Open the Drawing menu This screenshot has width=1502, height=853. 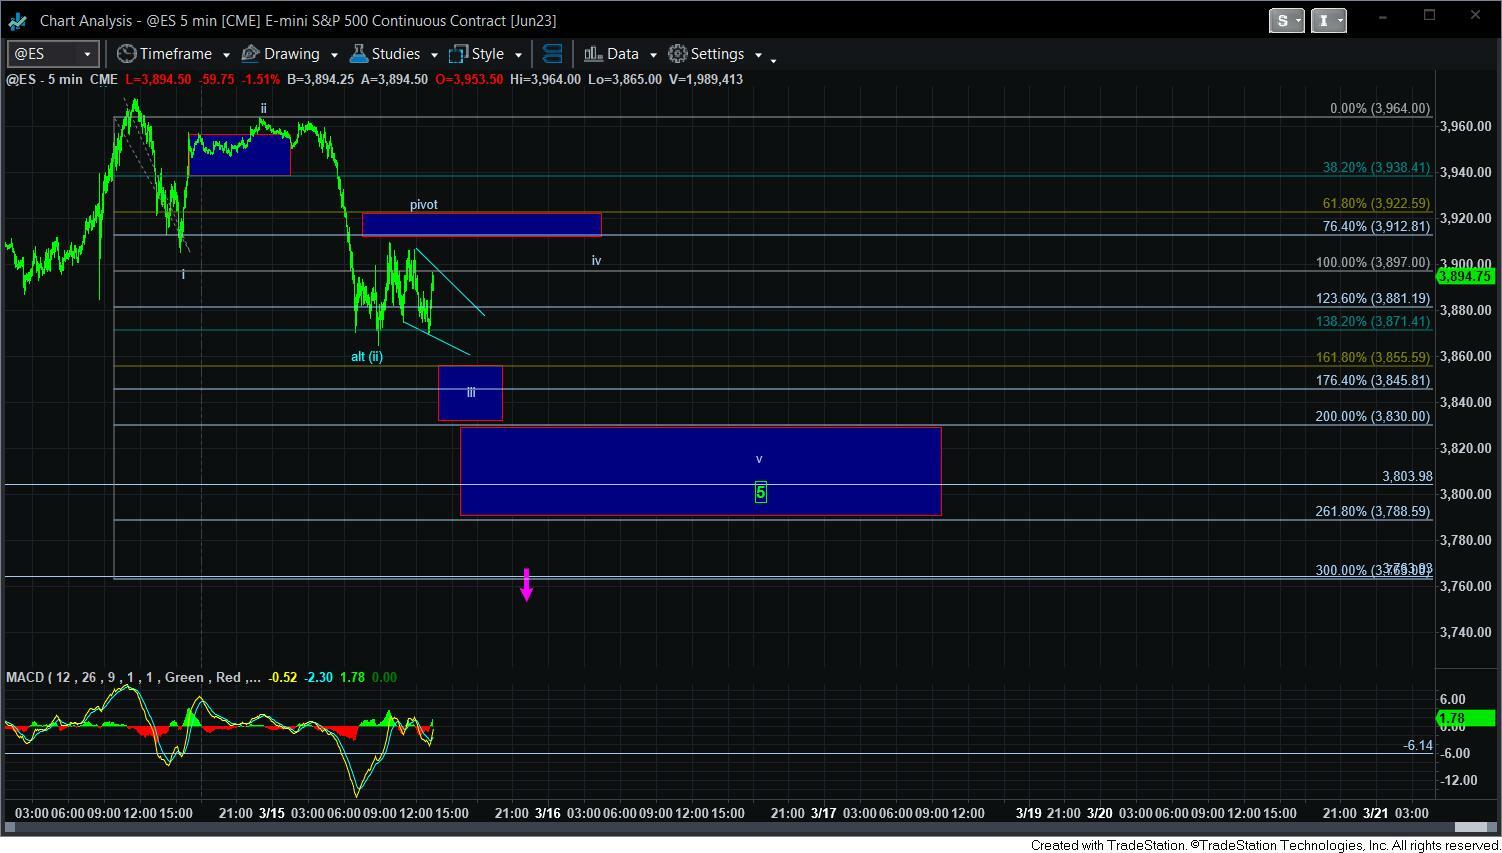pos(291,54)
